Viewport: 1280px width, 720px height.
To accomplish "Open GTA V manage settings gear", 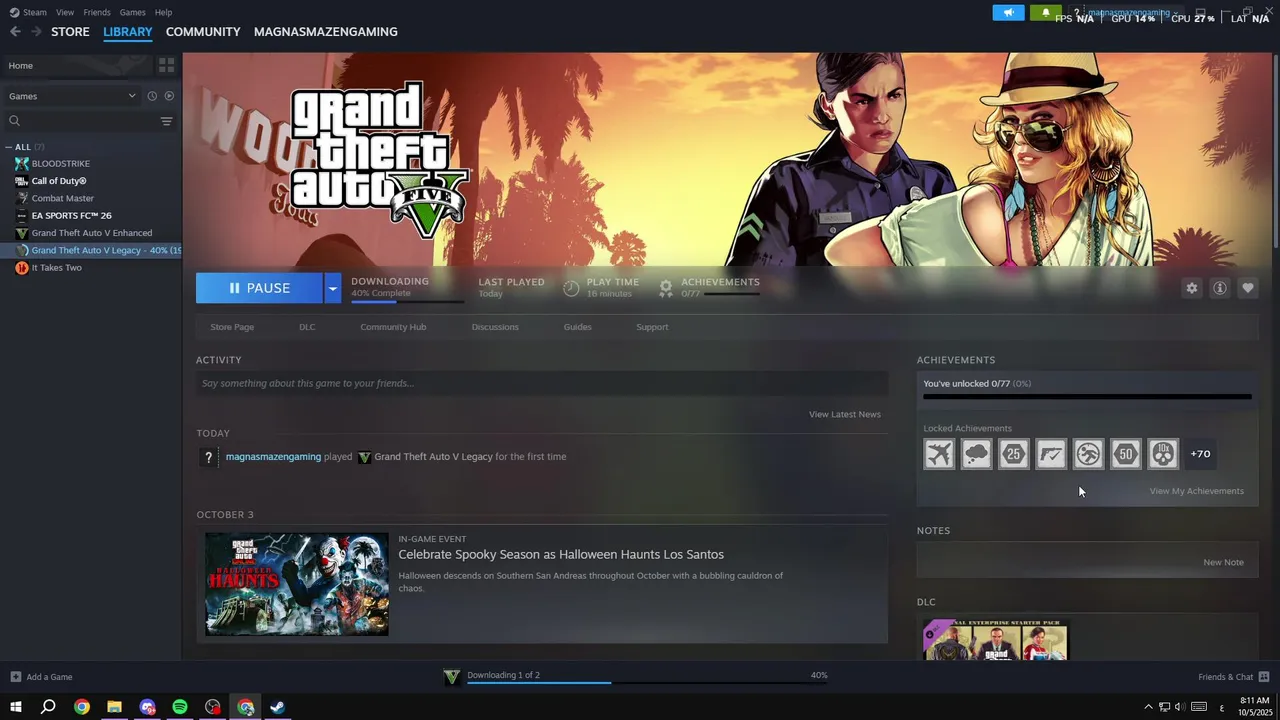I will tap(1191, 288).
